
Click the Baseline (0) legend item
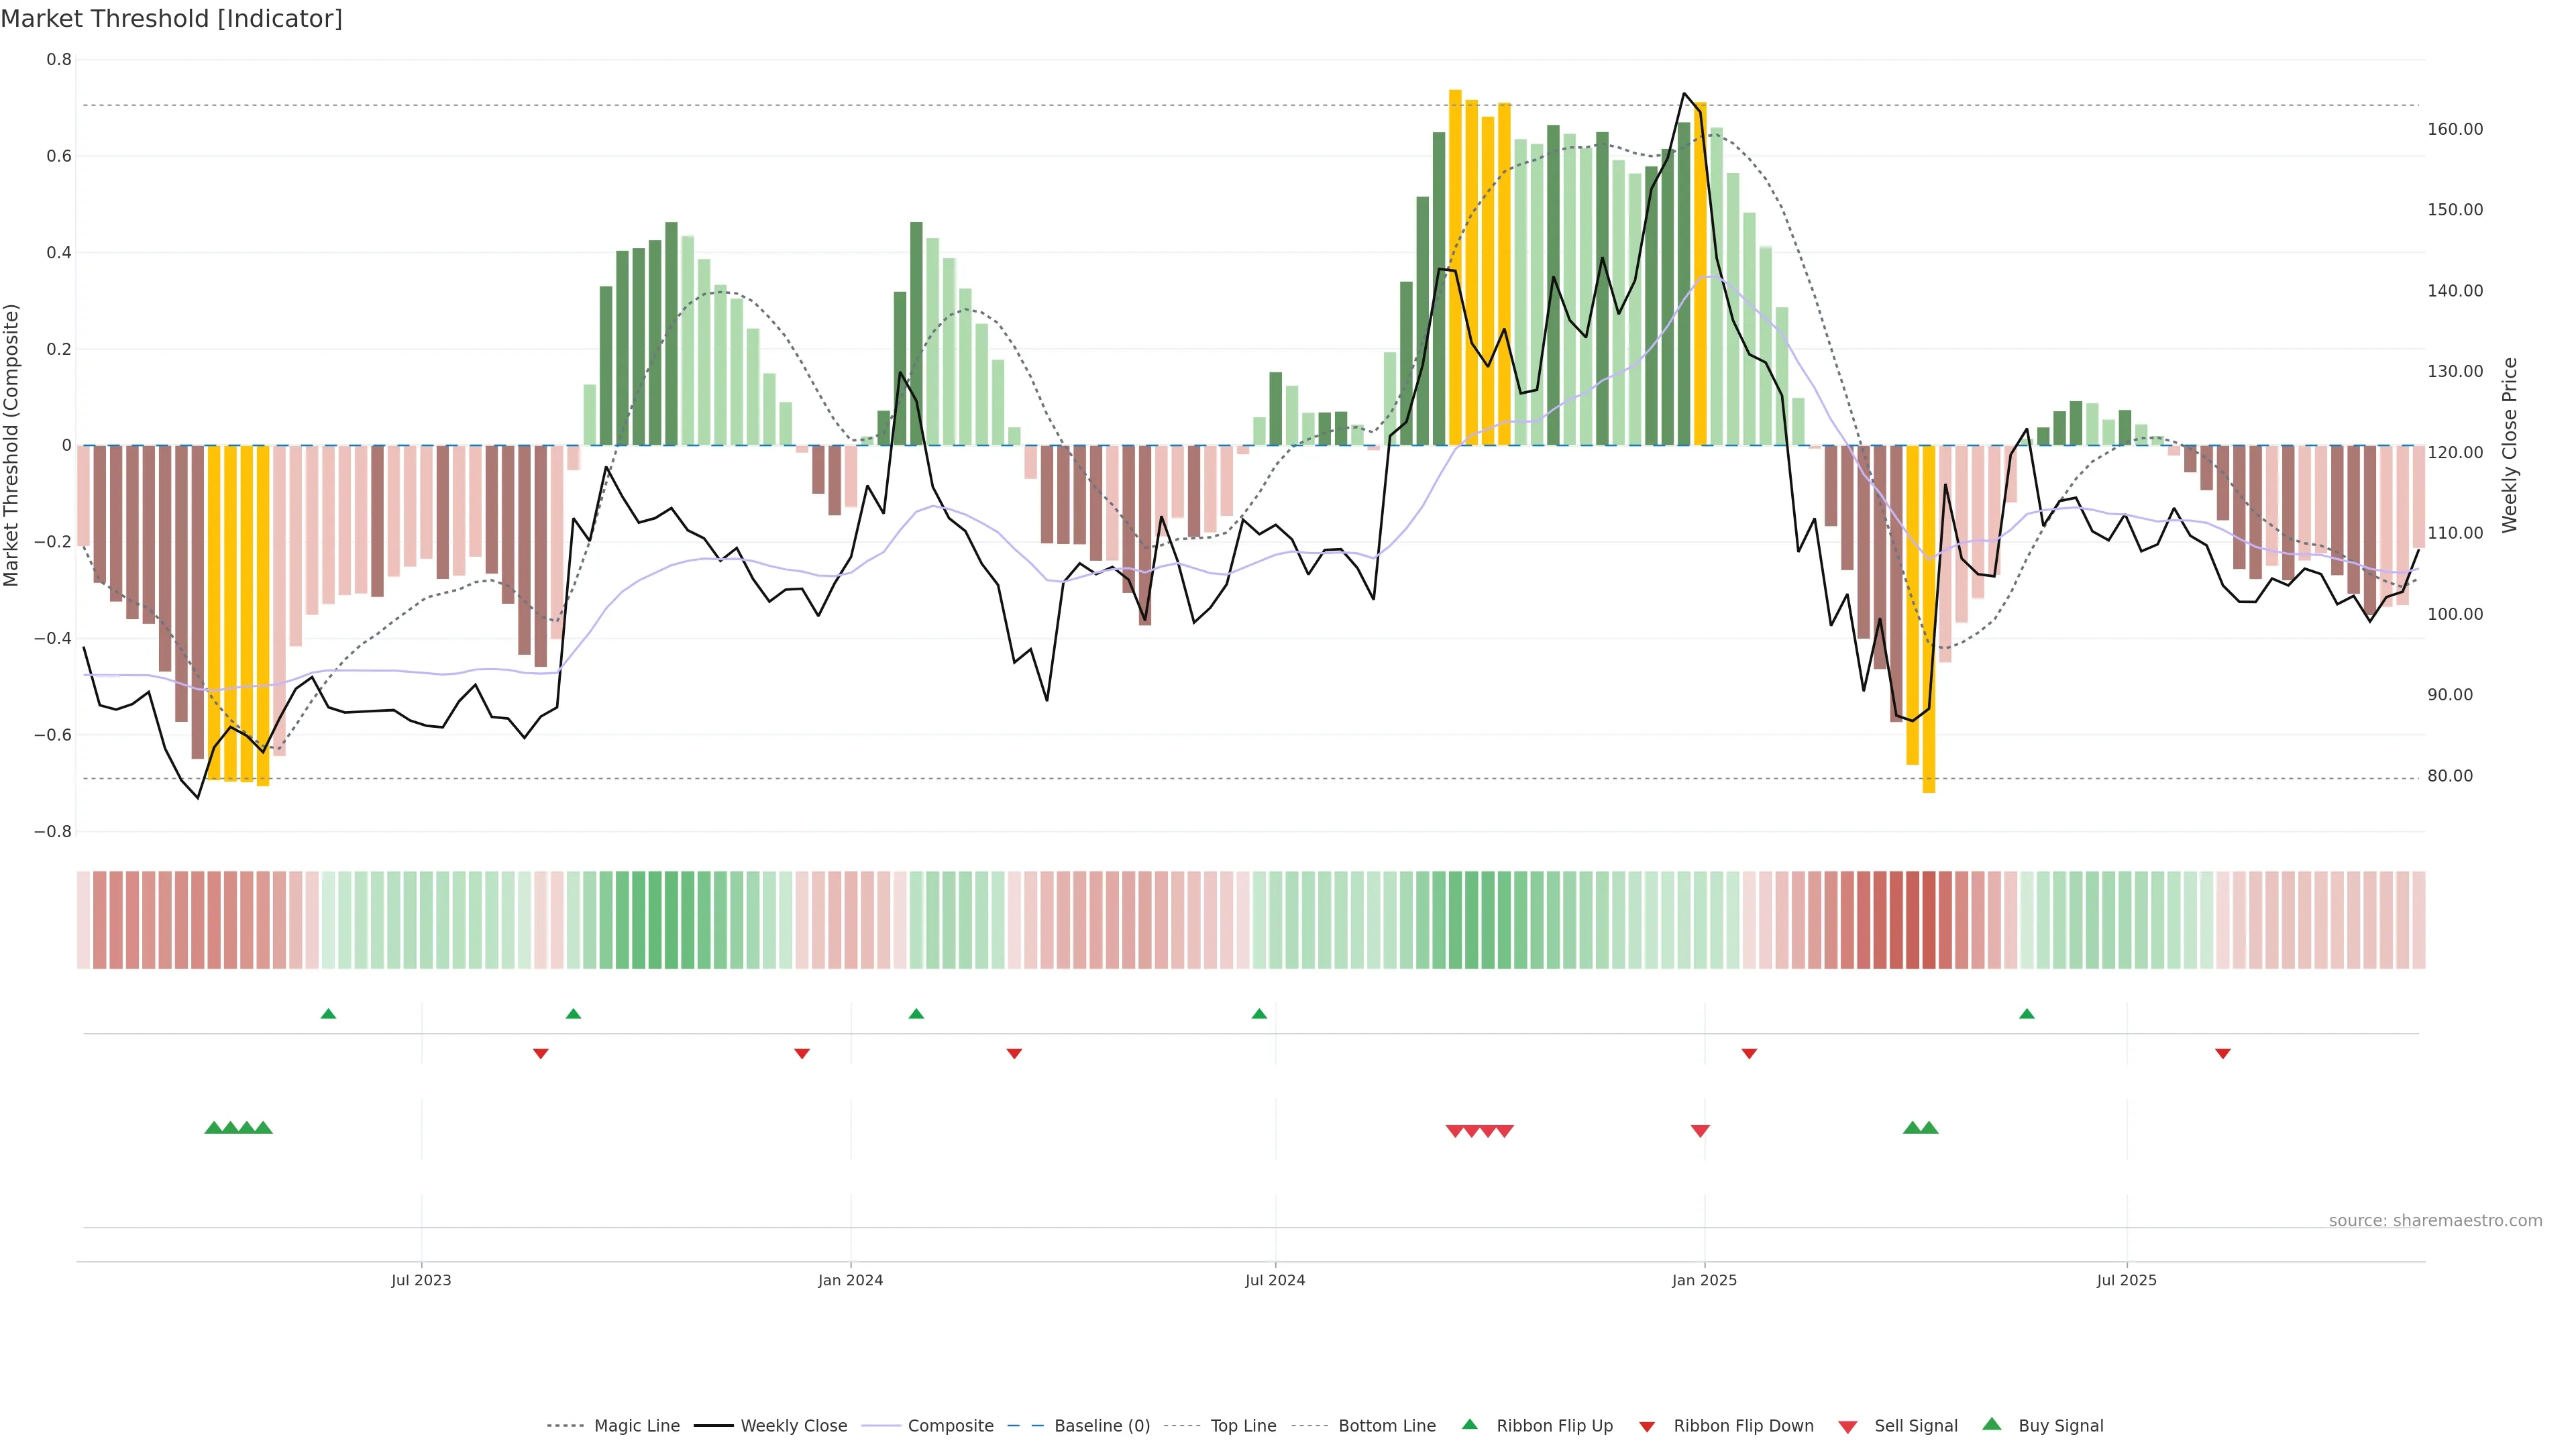click(x=1102, y=1425)
